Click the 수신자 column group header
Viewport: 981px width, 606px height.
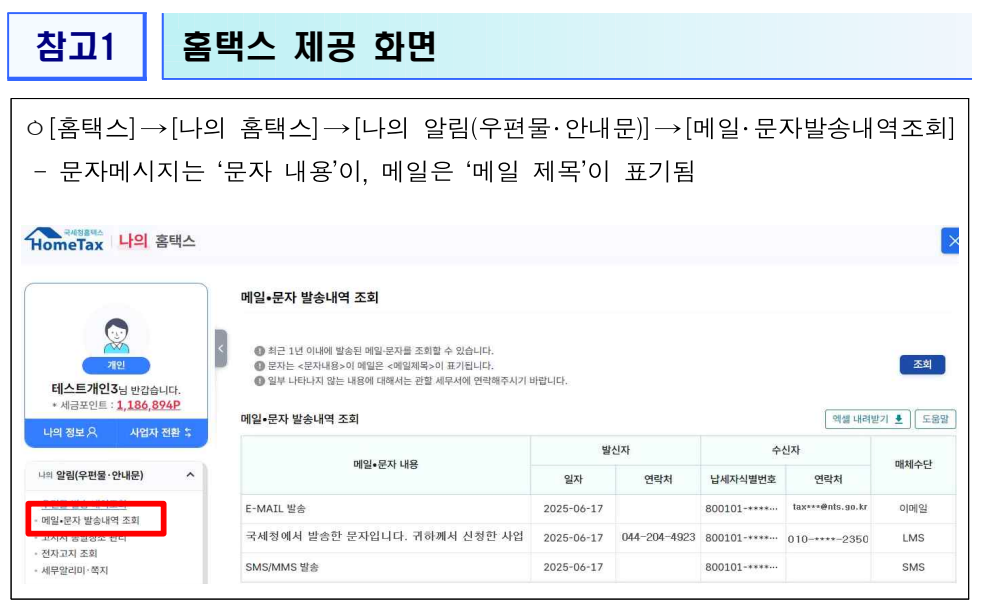point(786,450)
